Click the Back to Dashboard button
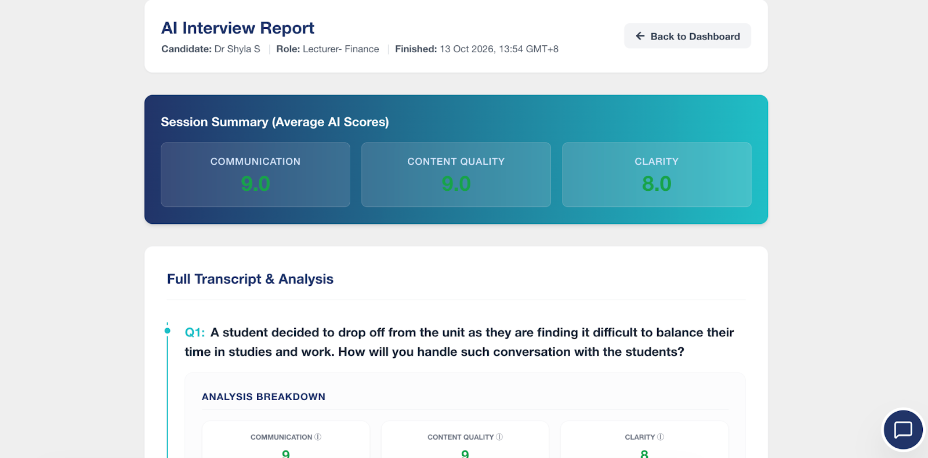This screenshot has width=928, height=458. pos(687,36)
